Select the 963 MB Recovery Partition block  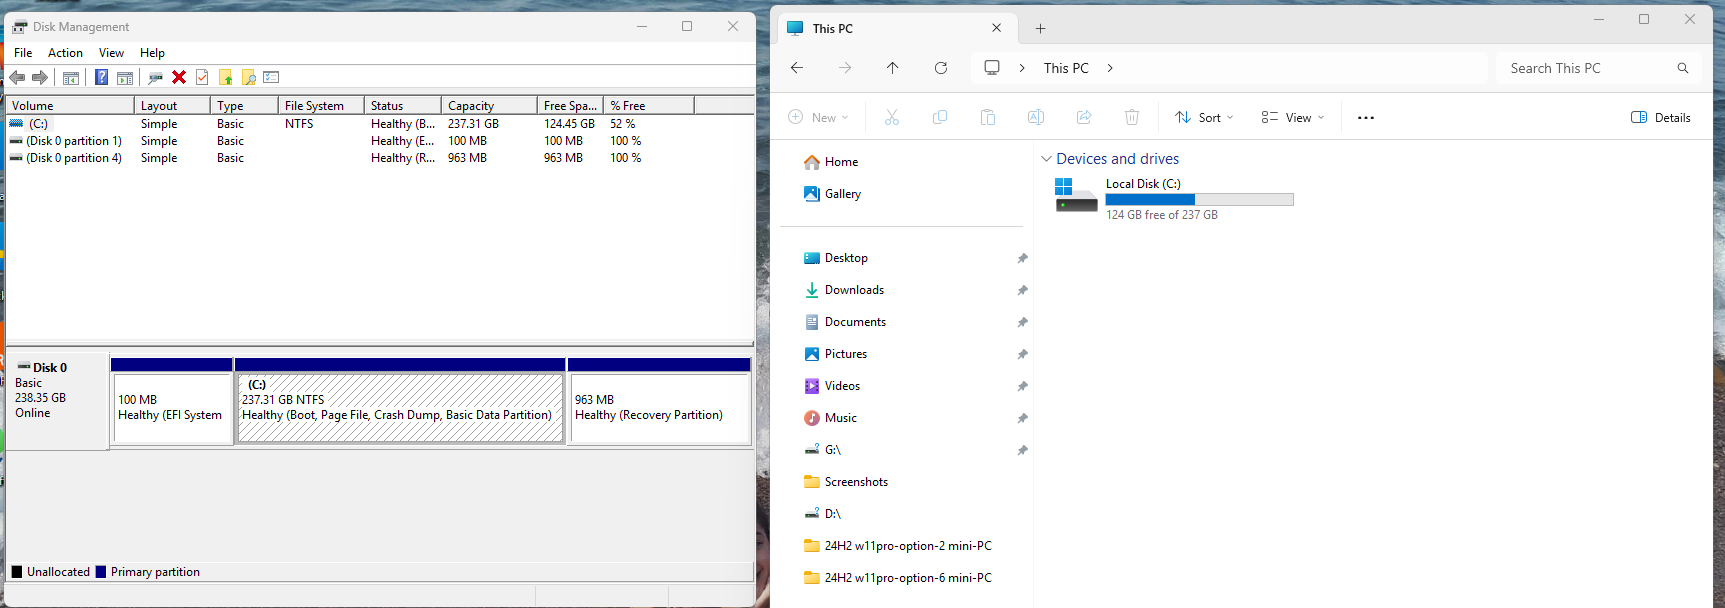tap(659, 401)
